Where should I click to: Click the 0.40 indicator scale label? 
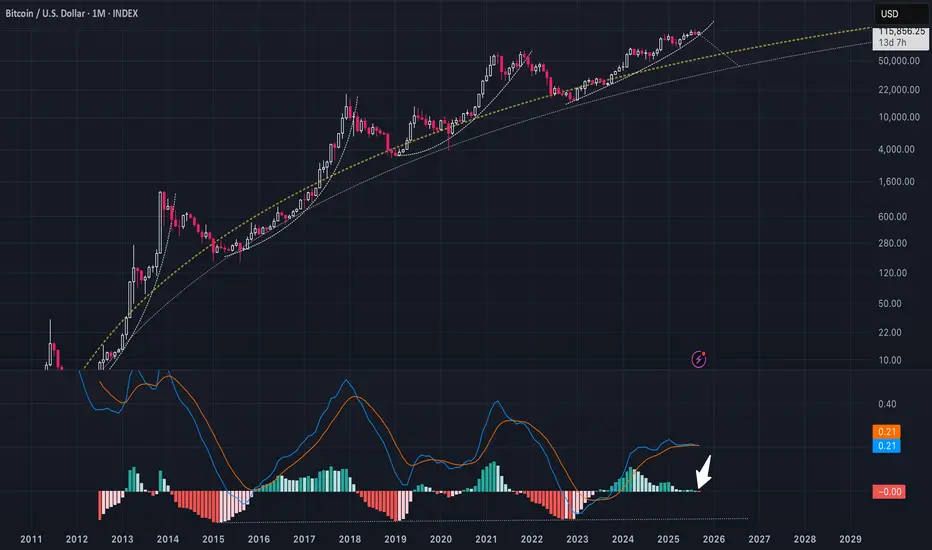point(887,404)
